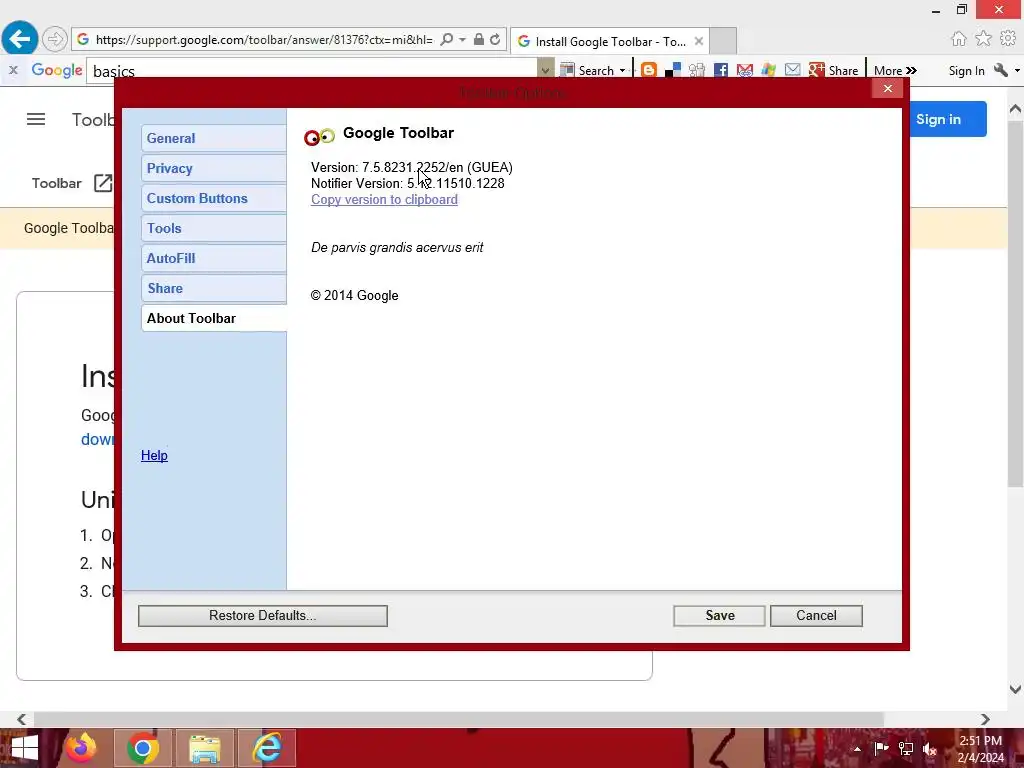Open the Toolbar external link icon

[103, 183]
